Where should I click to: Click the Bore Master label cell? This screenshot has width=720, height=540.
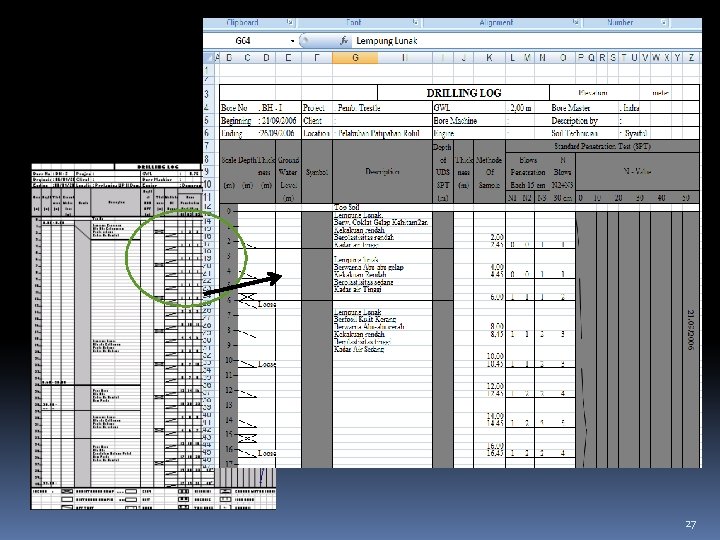tap(570, 108)
